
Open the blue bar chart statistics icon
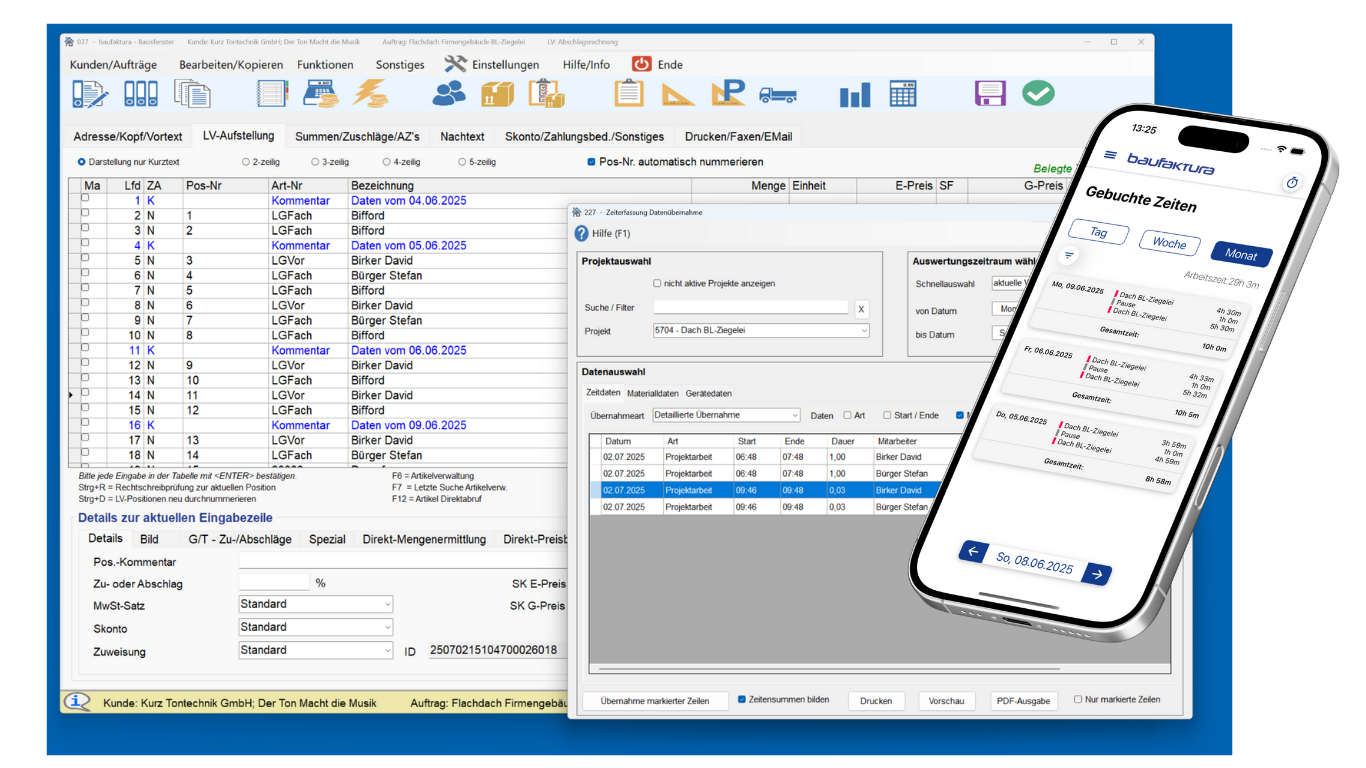click(x=855, y=96)
